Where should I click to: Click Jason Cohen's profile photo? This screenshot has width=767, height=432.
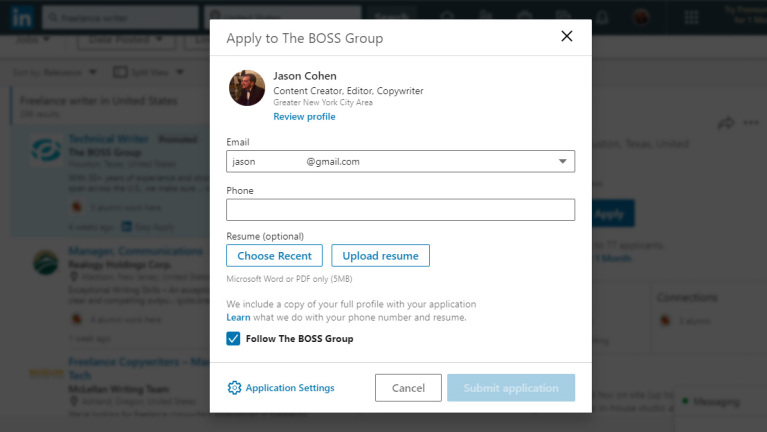(247, 88)
